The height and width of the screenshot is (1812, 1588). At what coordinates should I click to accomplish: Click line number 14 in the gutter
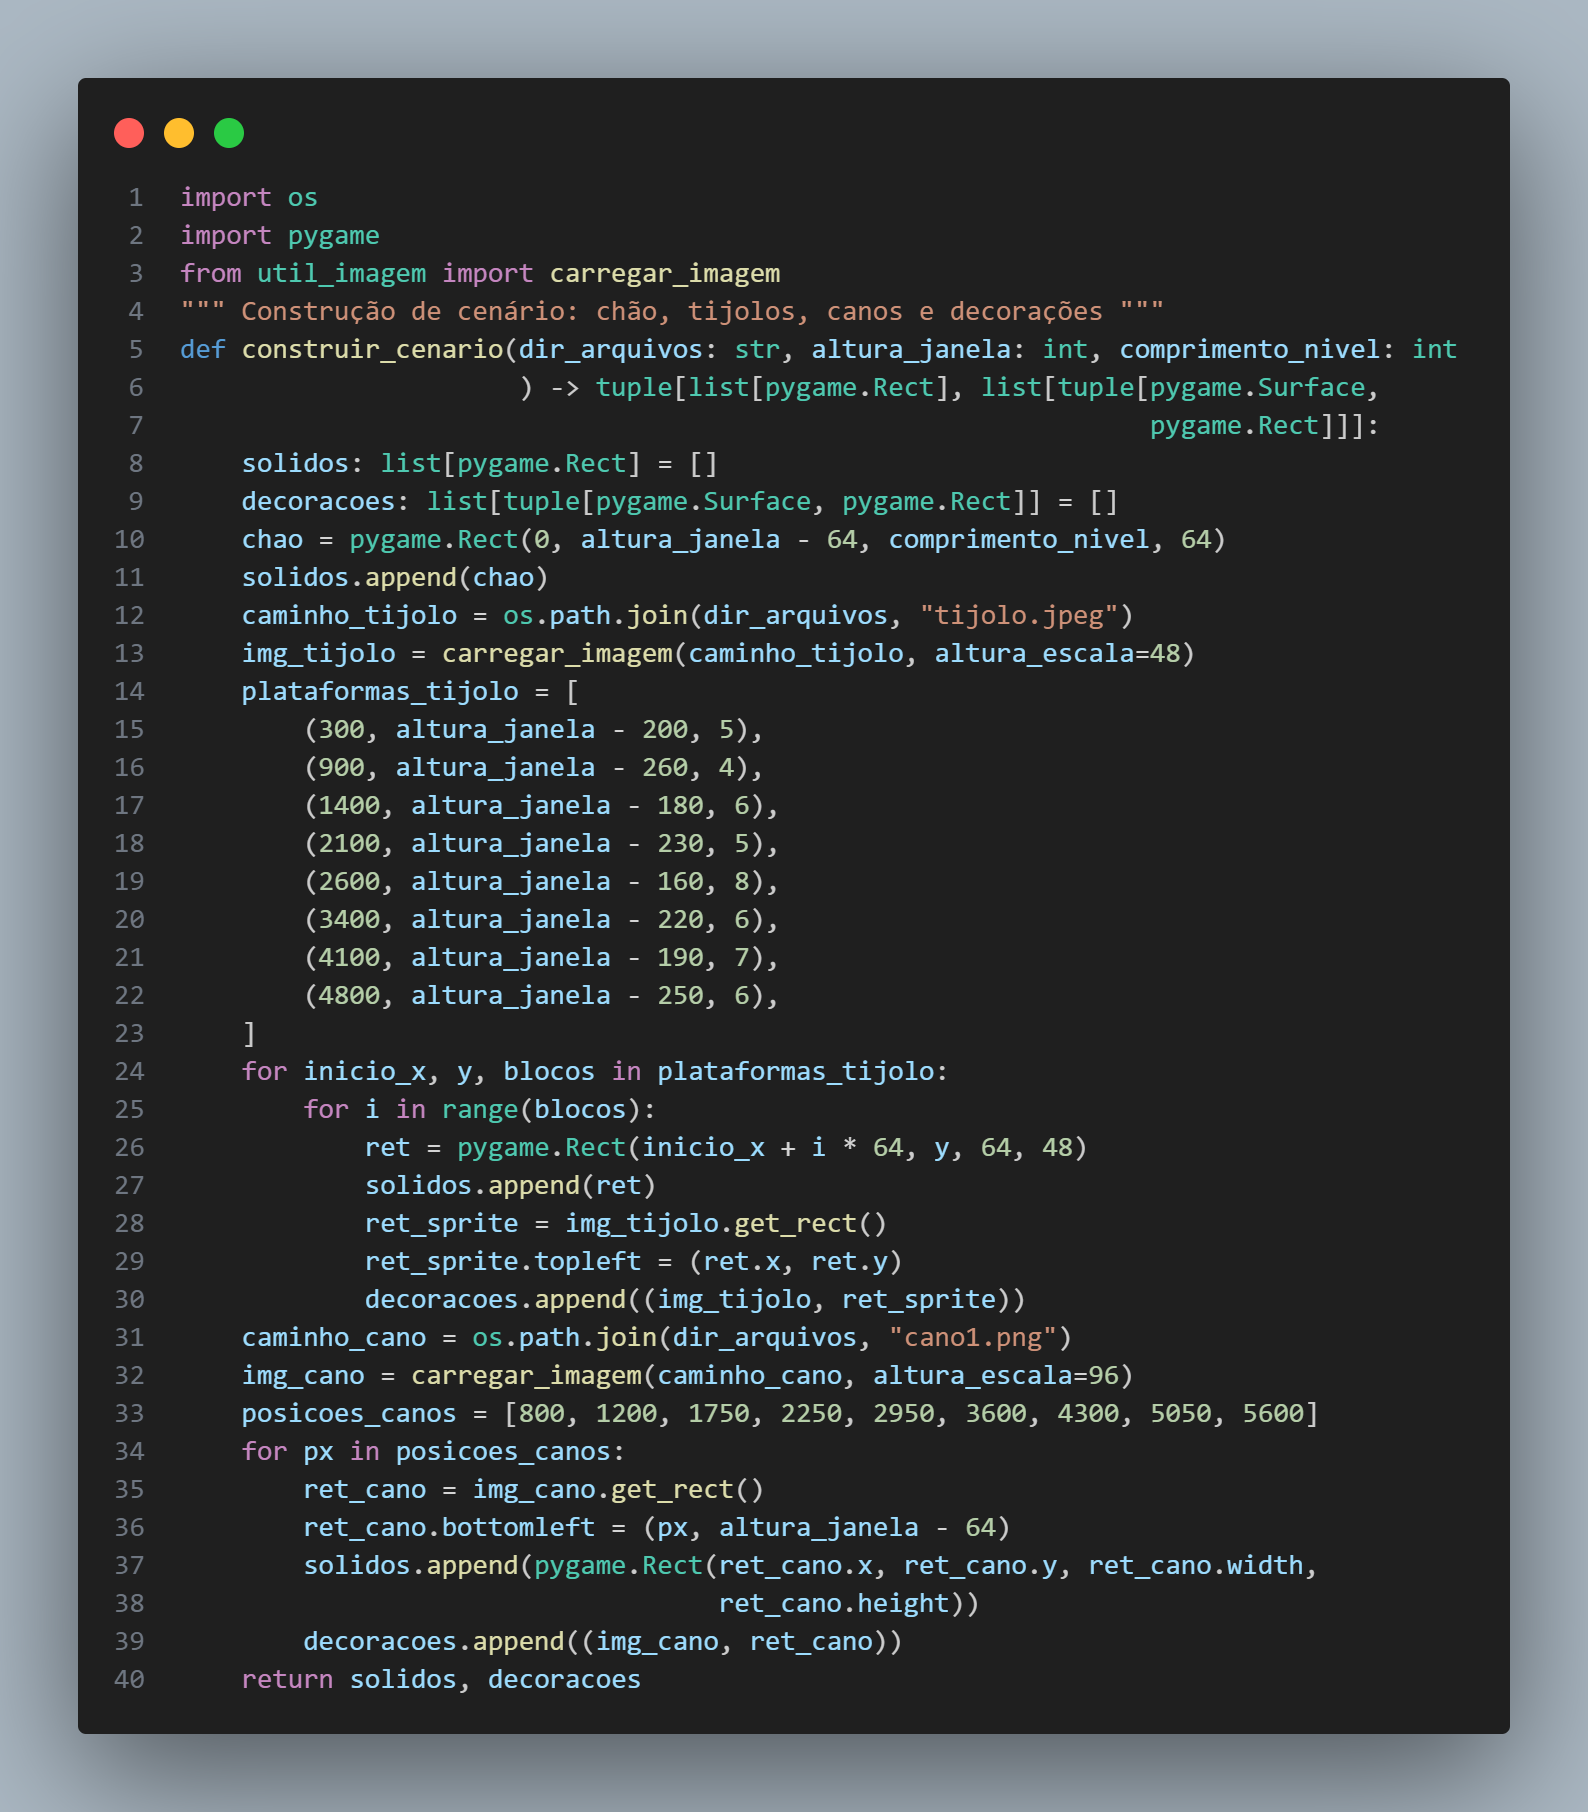129,691
